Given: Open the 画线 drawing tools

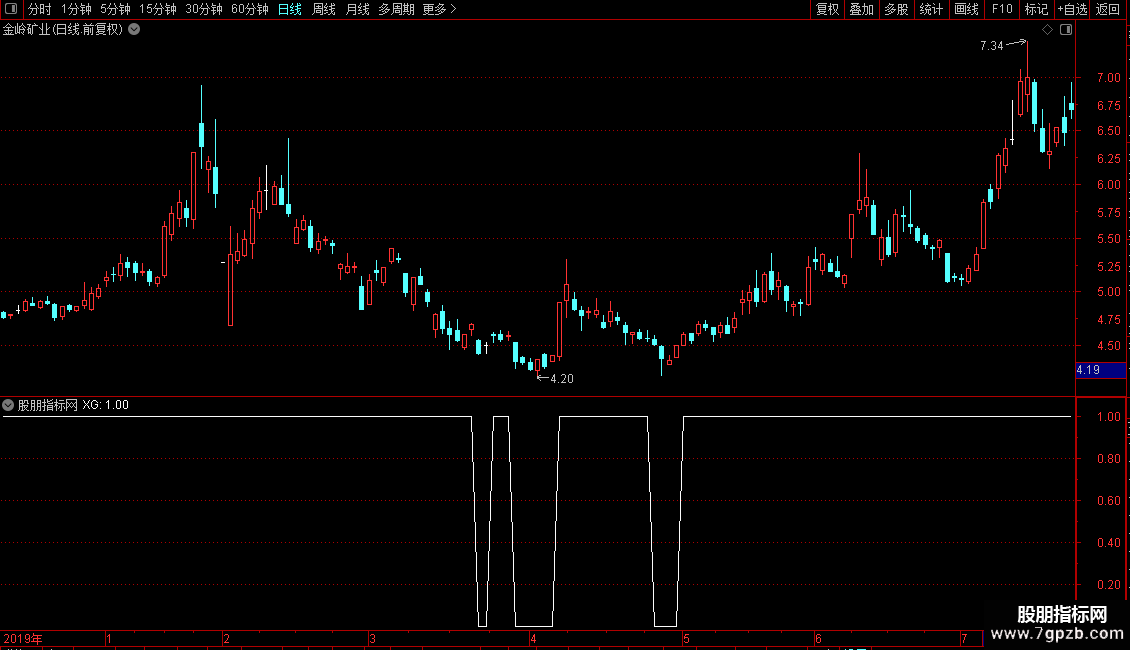Looking at the screenshot, I should (x=966, y=9).
